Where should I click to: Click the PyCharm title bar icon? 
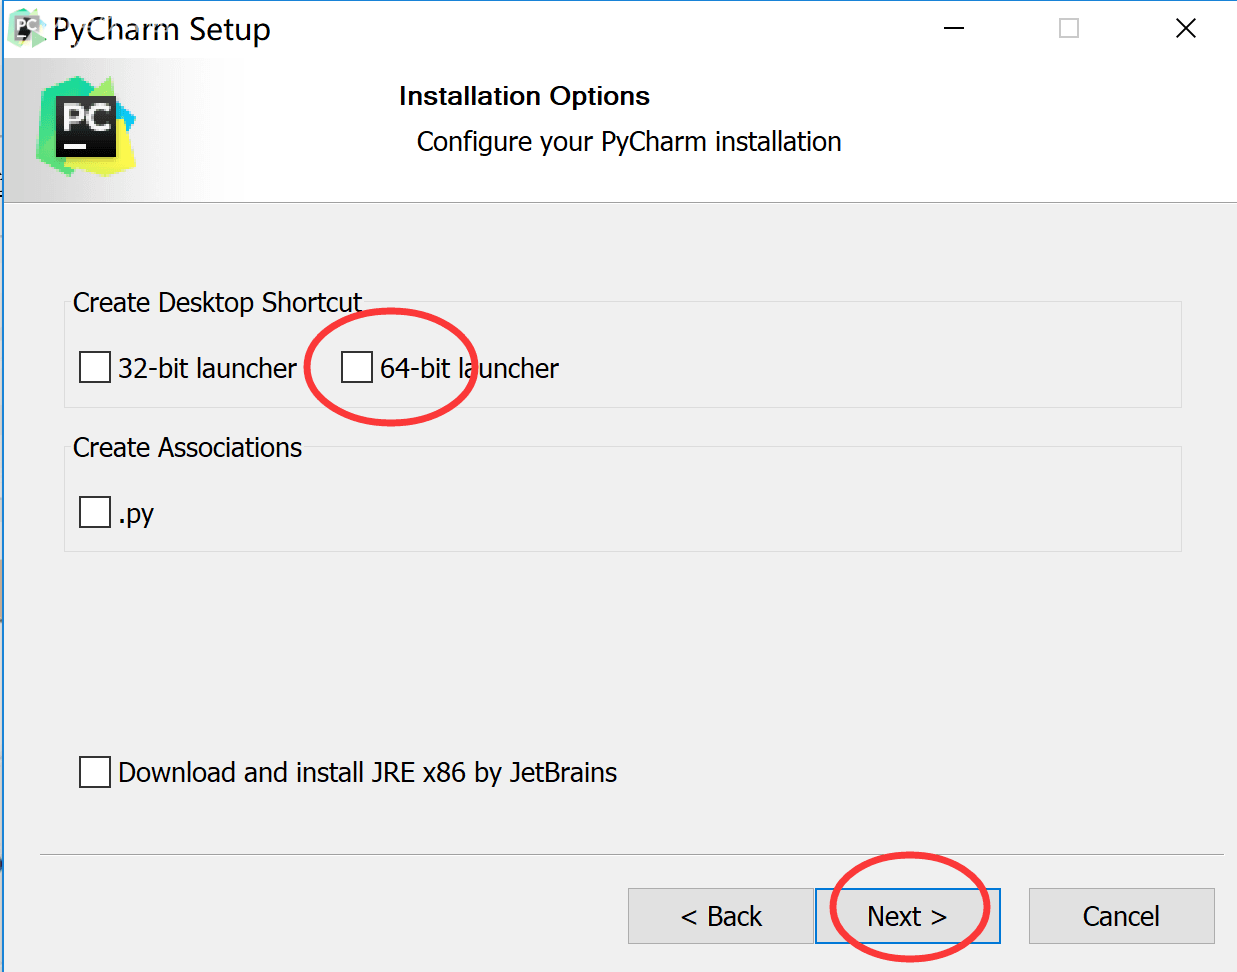(27, 28)
